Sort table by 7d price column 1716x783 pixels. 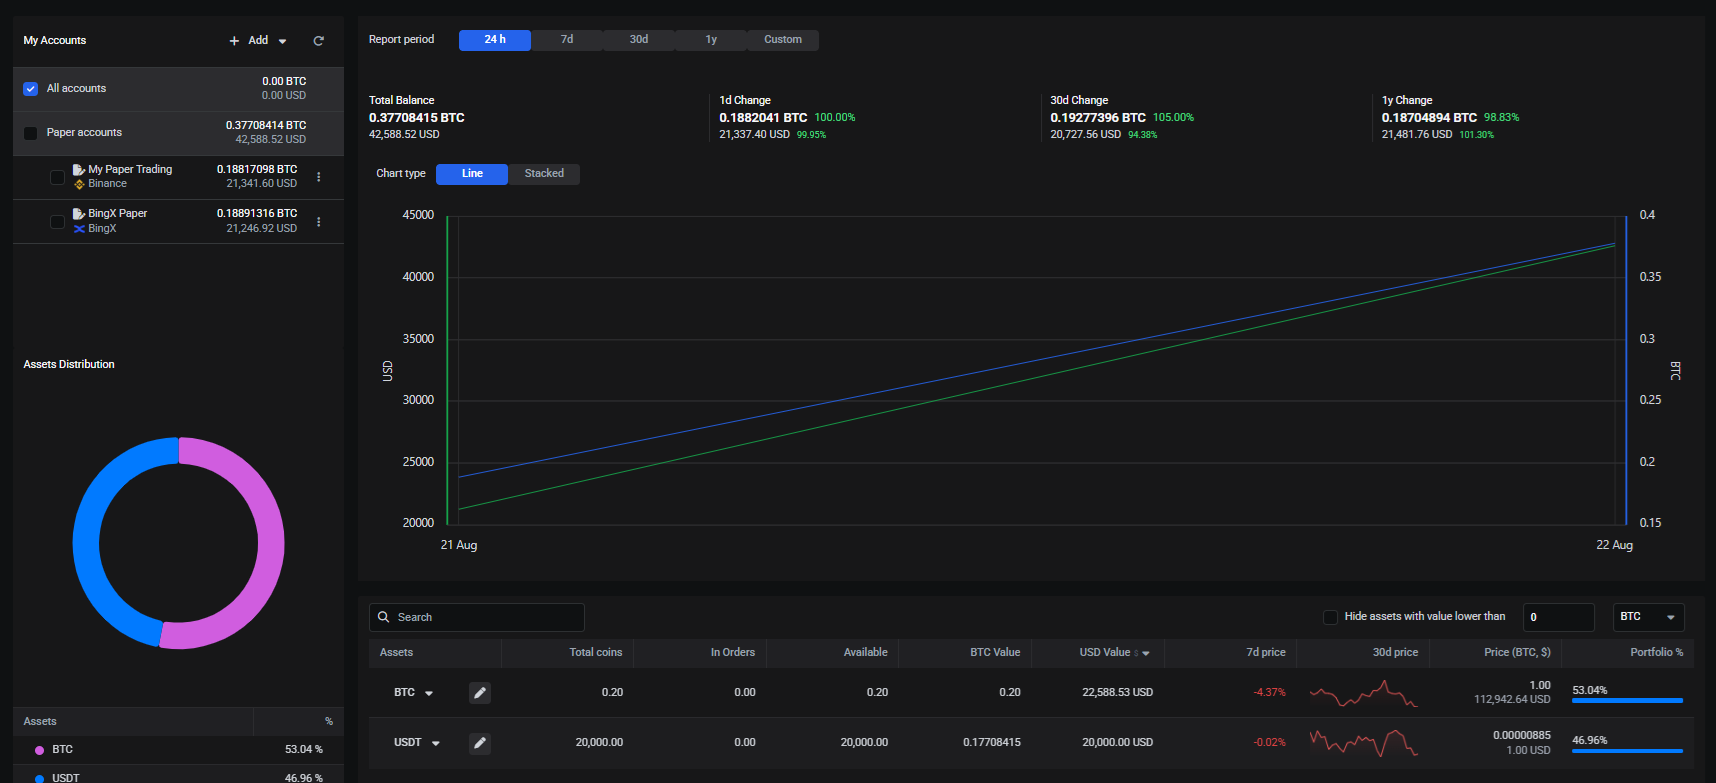pyautogui.click(x=1266, y=652)
